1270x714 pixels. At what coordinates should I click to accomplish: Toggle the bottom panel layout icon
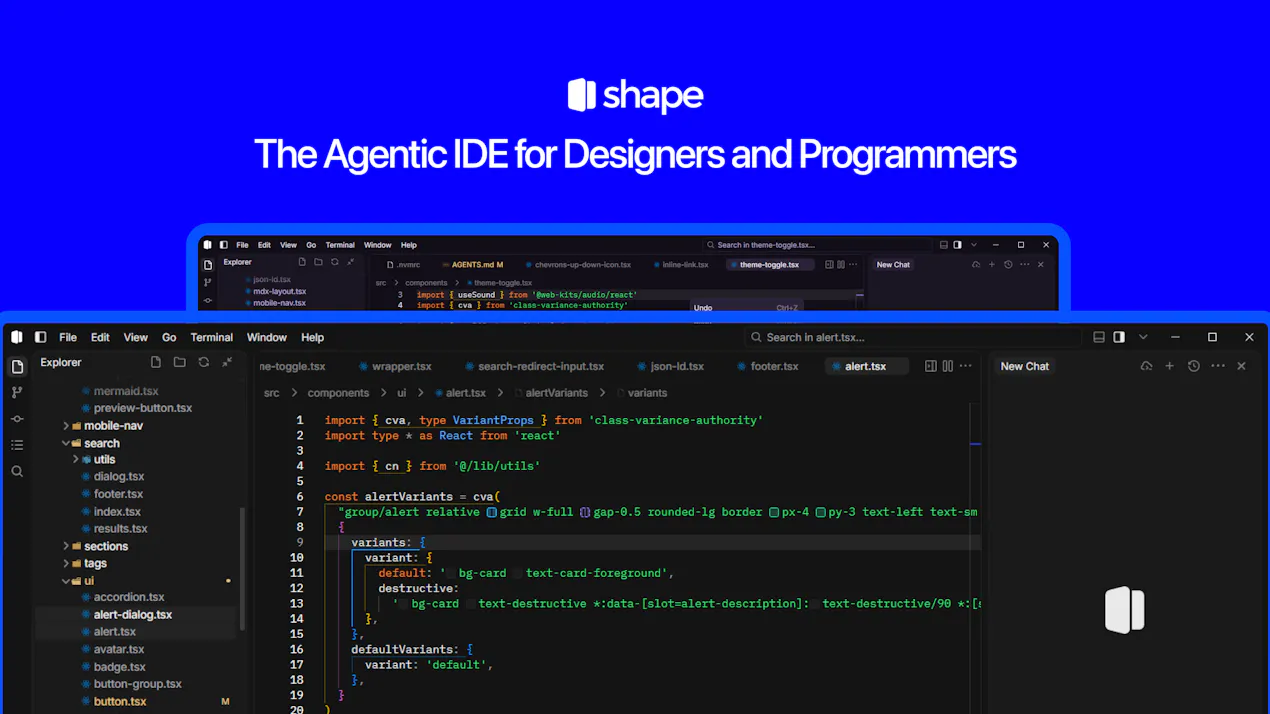[1099, 338]
